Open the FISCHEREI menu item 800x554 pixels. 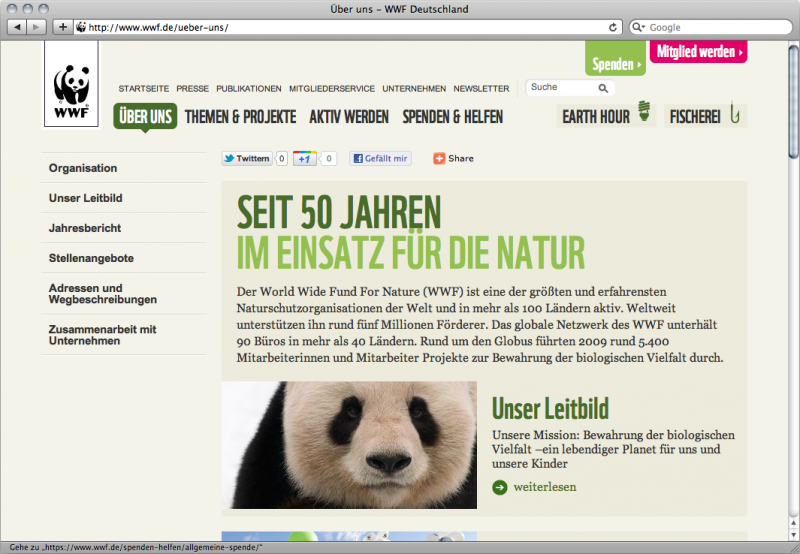[x=705, y=115]
